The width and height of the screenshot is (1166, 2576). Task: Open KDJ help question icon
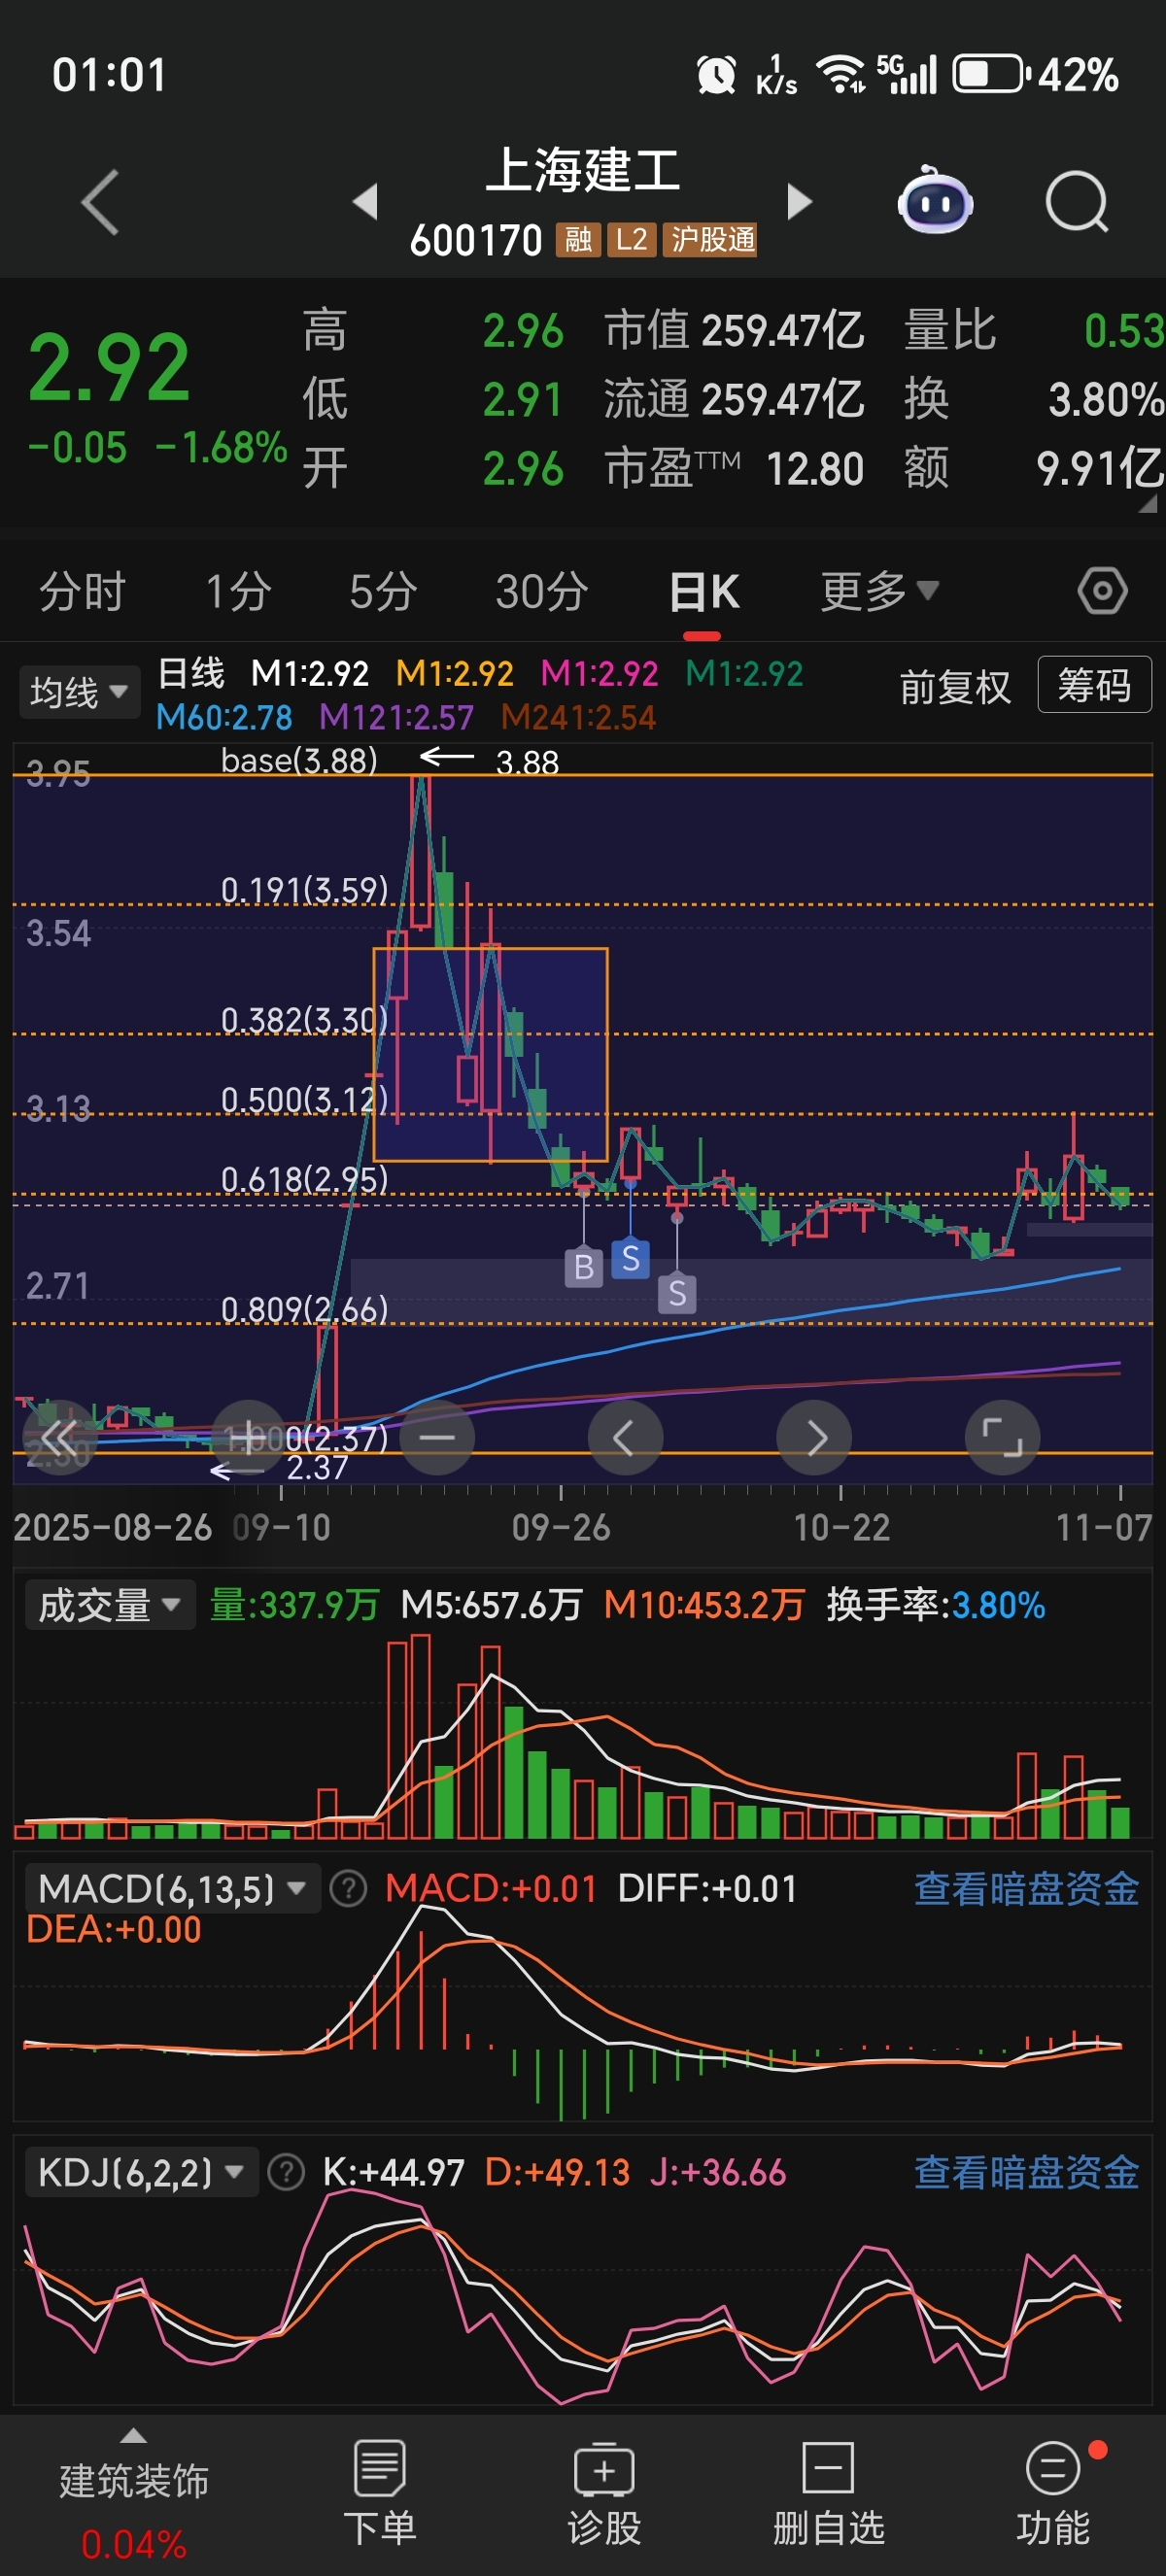click(286, 2172)
